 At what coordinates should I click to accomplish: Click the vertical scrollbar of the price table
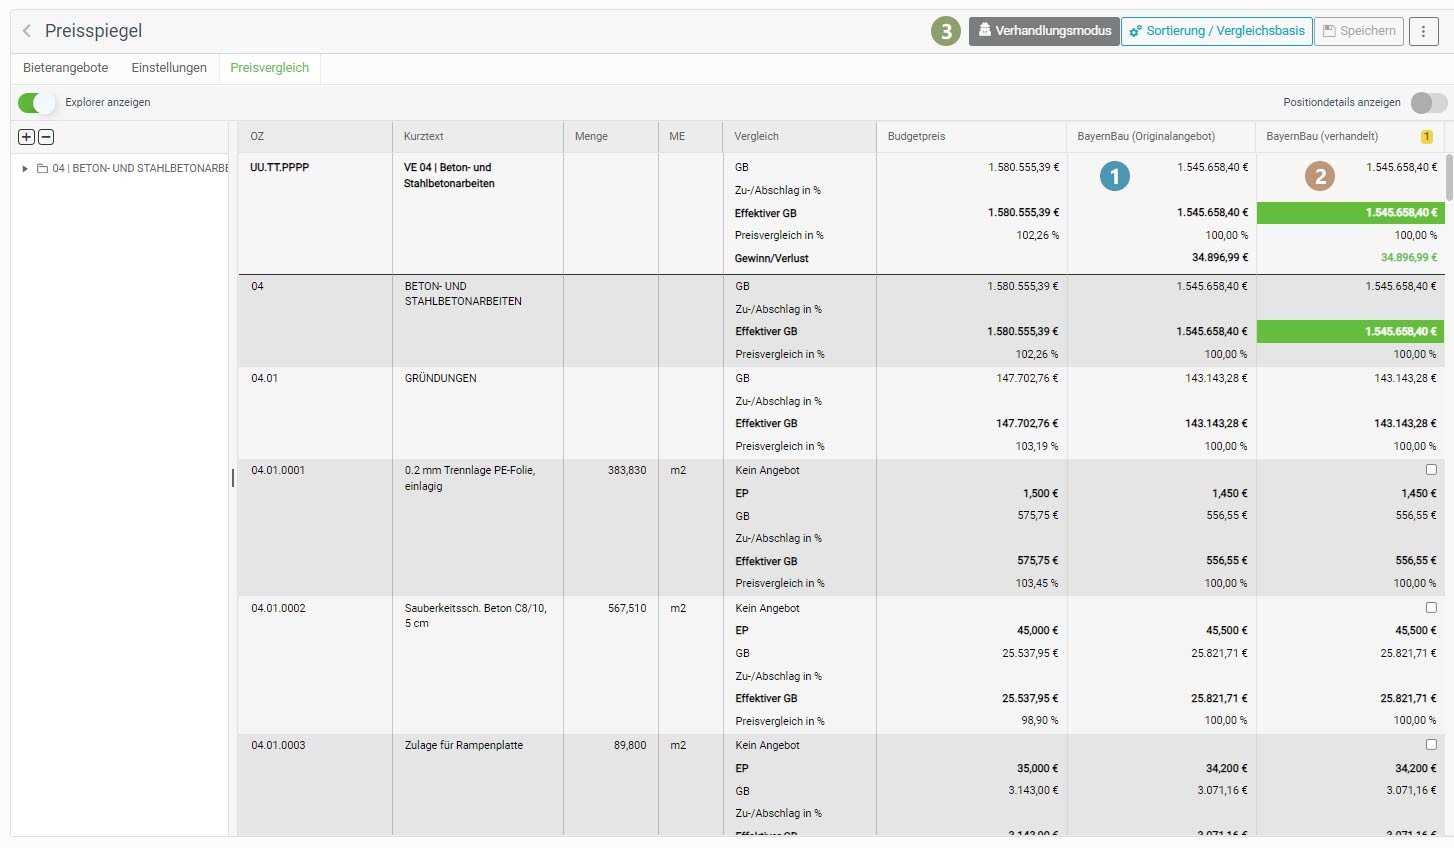click(x=1450, y=178)
